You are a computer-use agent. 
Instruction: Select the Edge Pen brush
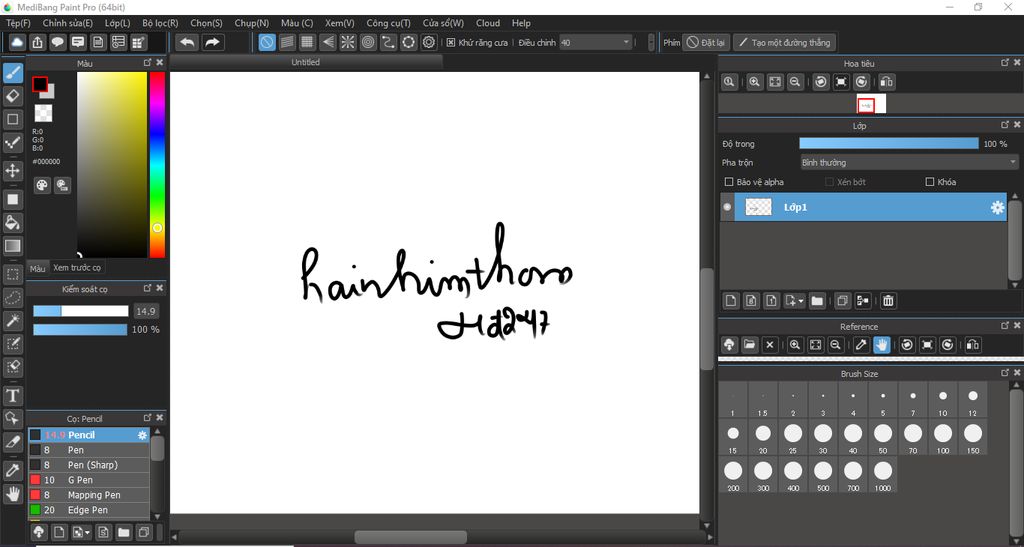pyautogui.click(x=89, y=510)
